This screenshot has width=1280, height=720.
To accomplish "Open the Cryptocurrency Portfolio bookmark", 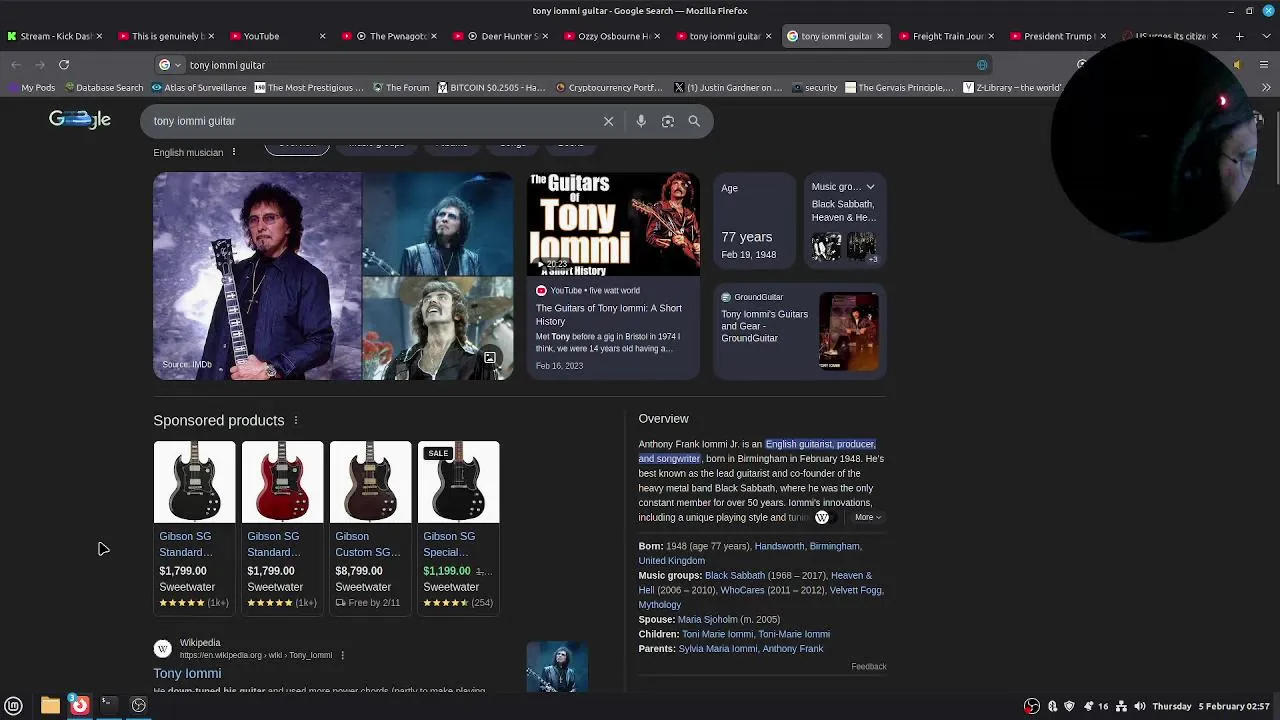I will pyautogui.click(x=609, y=88).
